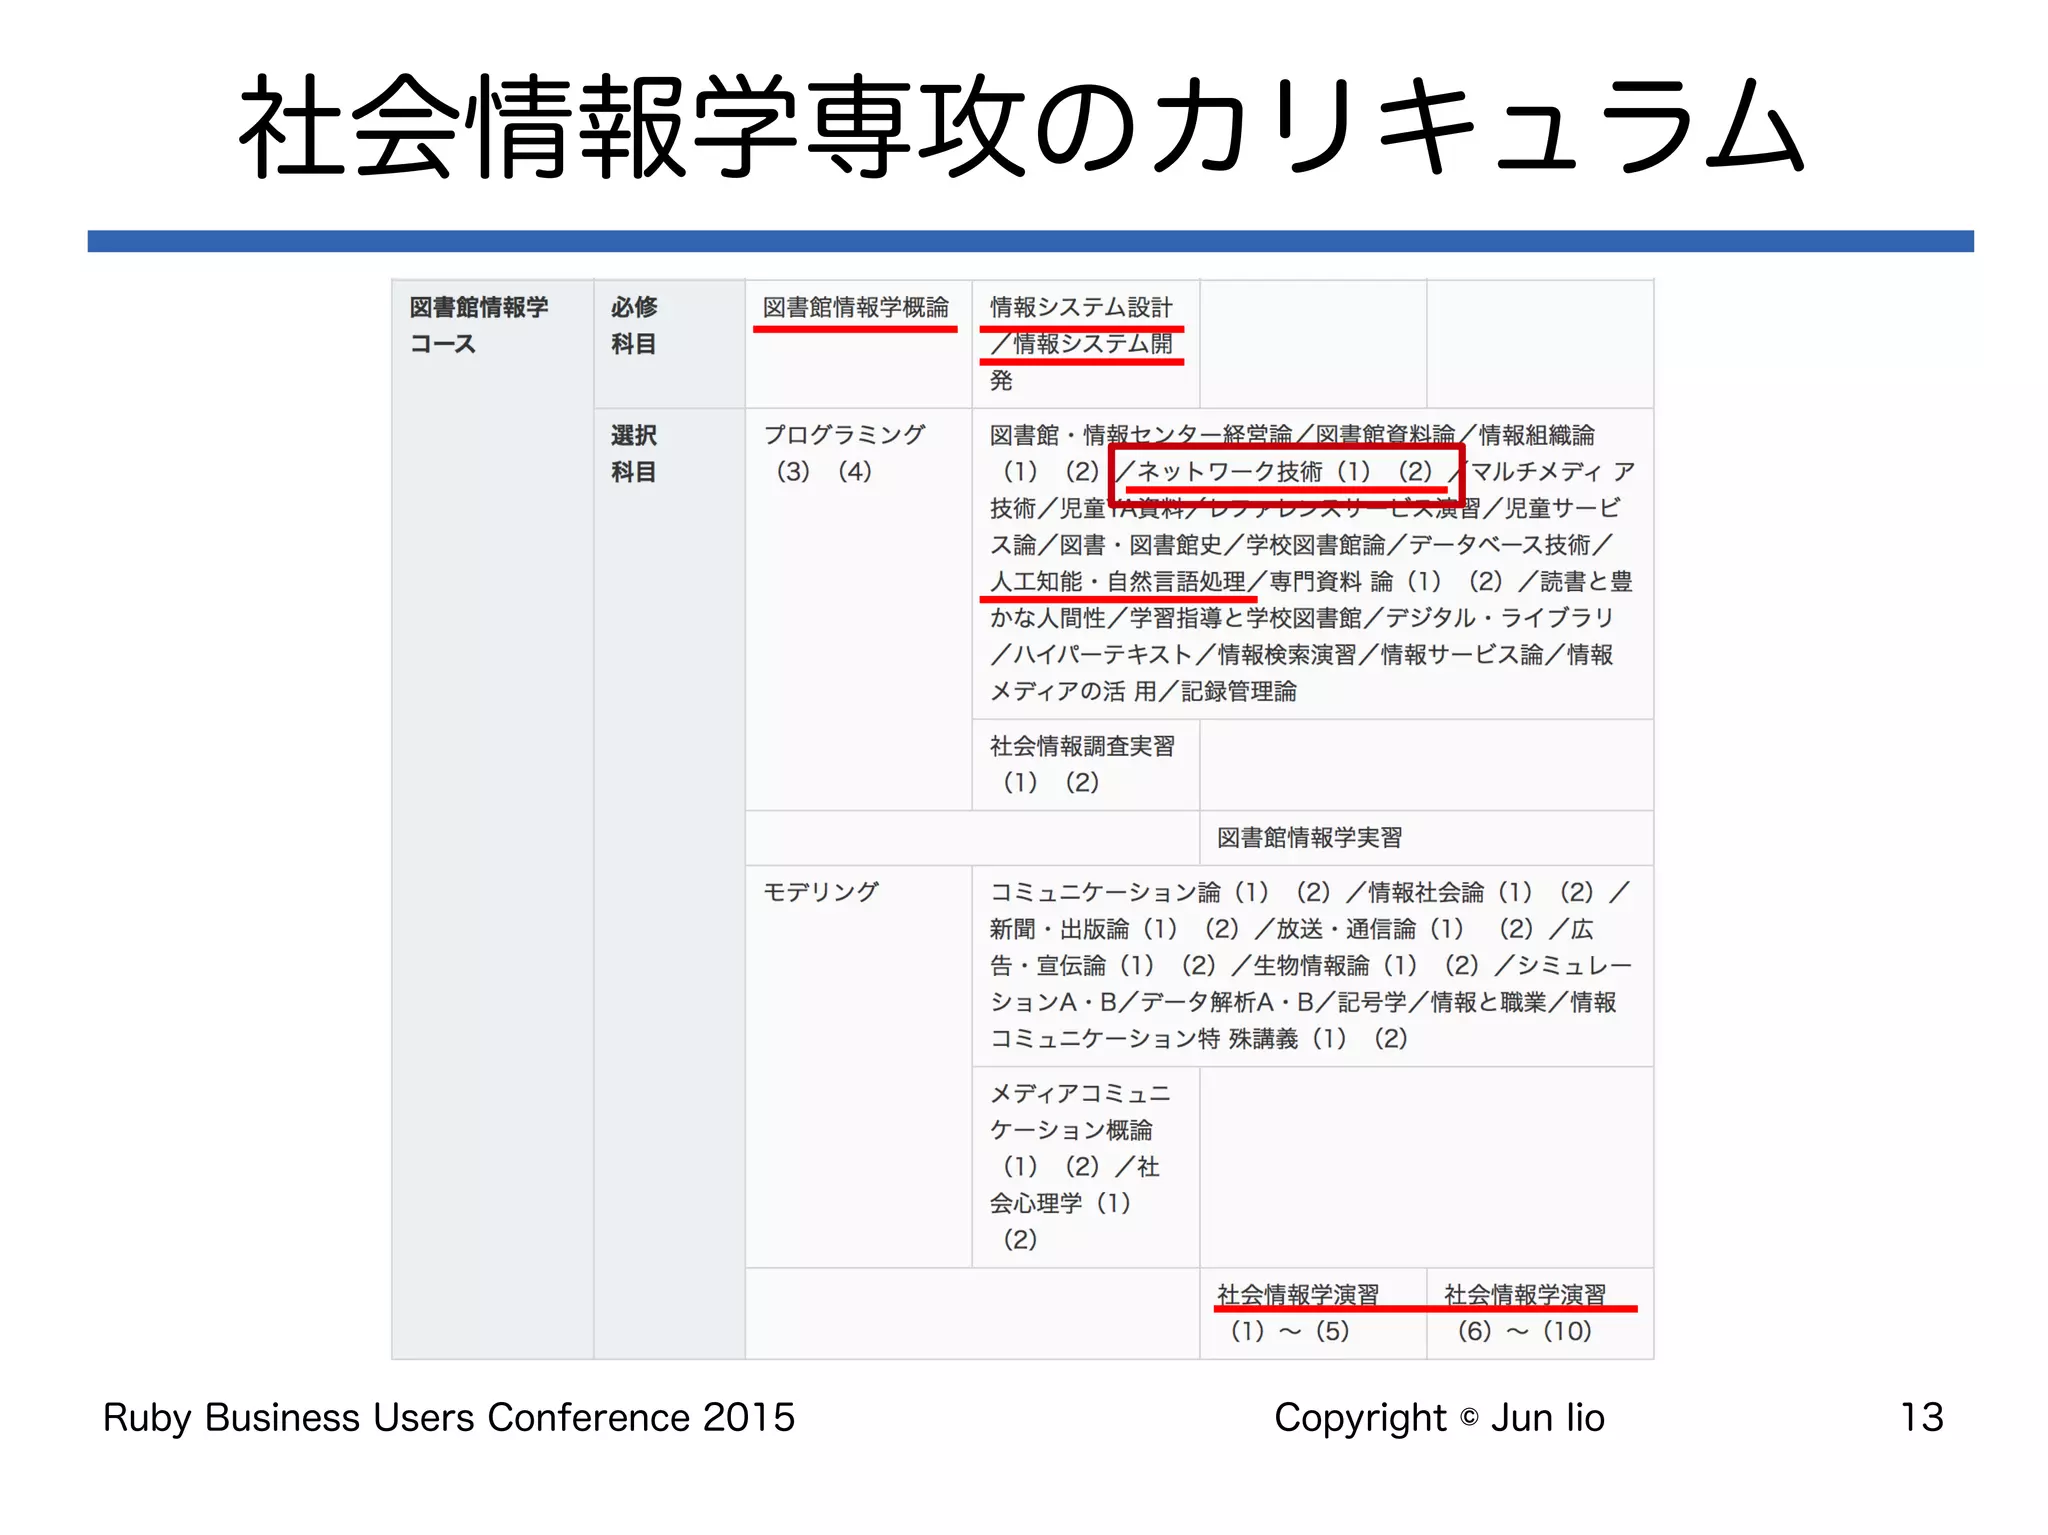Select 社会情報学演習 (1)～(5) cell
Image resolution: width=2048 pixels, height=1535 pixels.
click(x=1312, y=1313)
